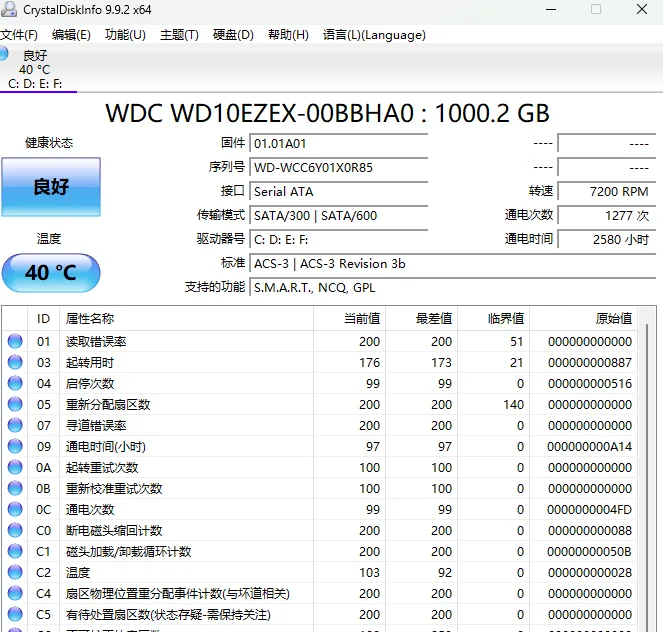Open the 功能(U) menu
This screenshot has height=632, width=663.
pos(125,35)
